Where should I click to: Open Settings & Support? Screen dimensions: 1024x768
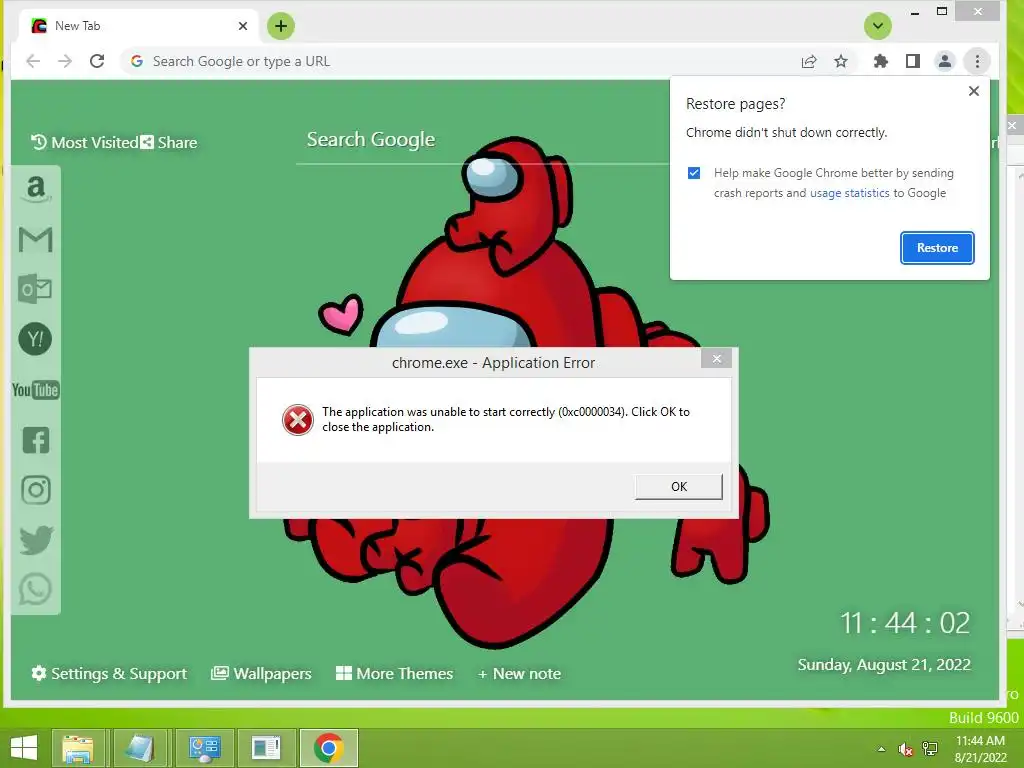[x=109, y=673]
